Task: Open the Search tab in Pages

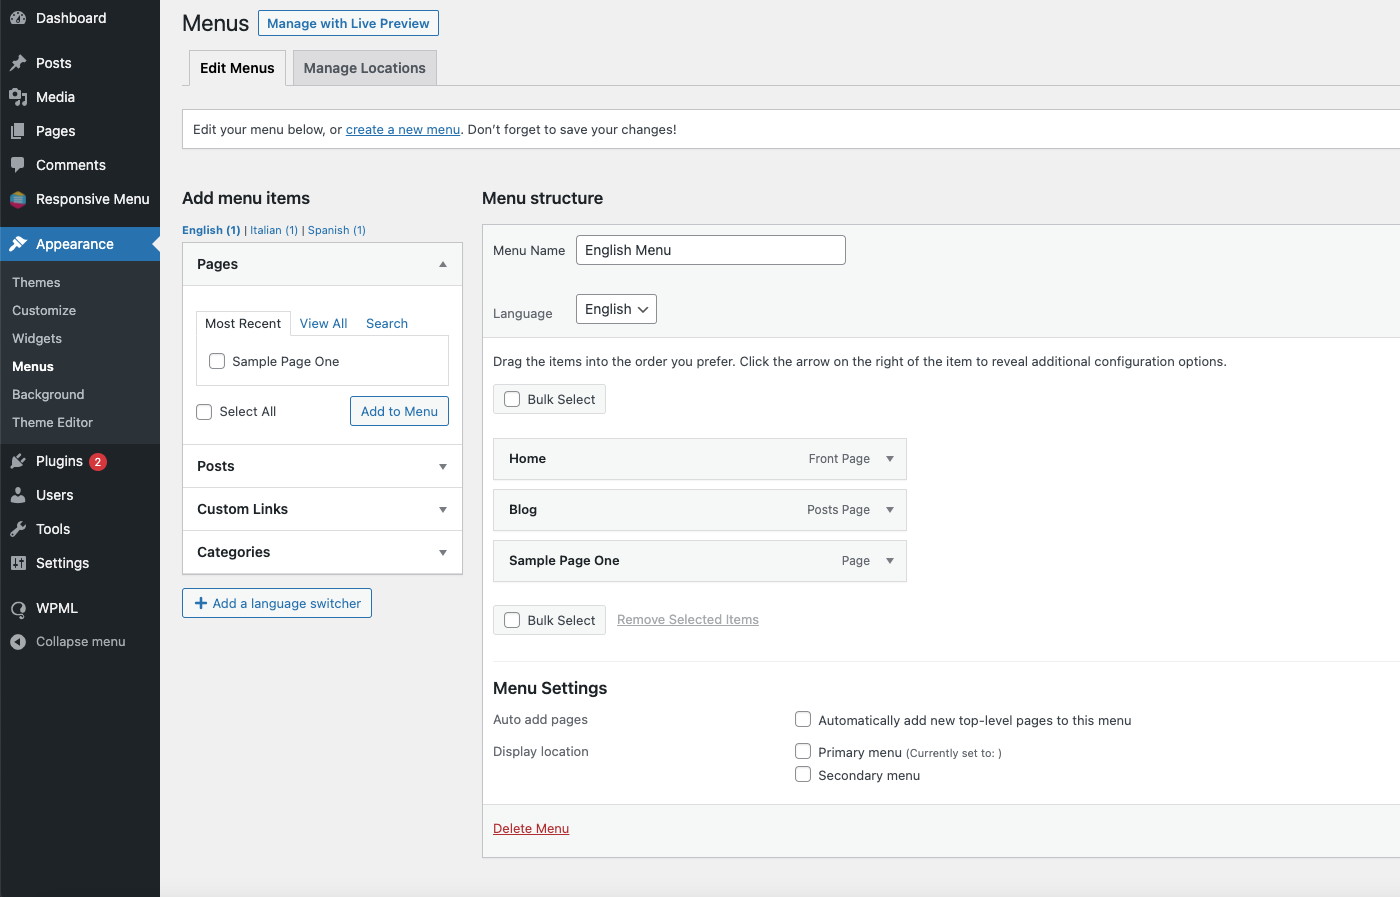Action: (x=387, y=323)
